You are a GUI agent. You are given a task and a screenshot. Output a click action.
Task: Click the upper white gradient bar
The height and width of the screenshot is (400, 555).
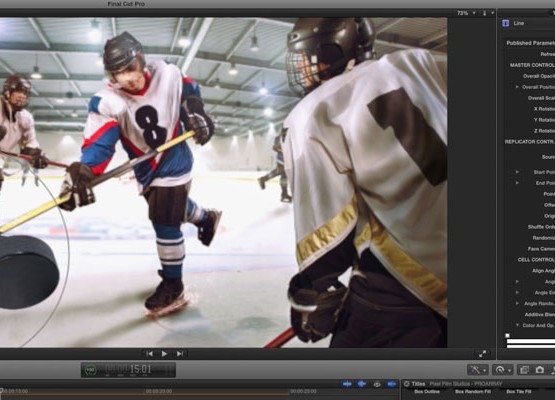[531, 341]
